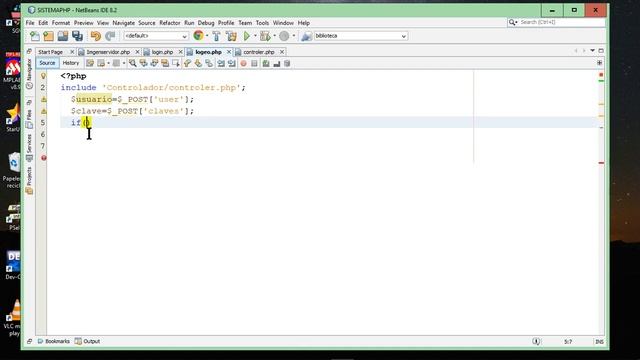The height and width of the screenshot is (360, 640).
Task: Open the Help menu
Action: click(x=303, y=23)
